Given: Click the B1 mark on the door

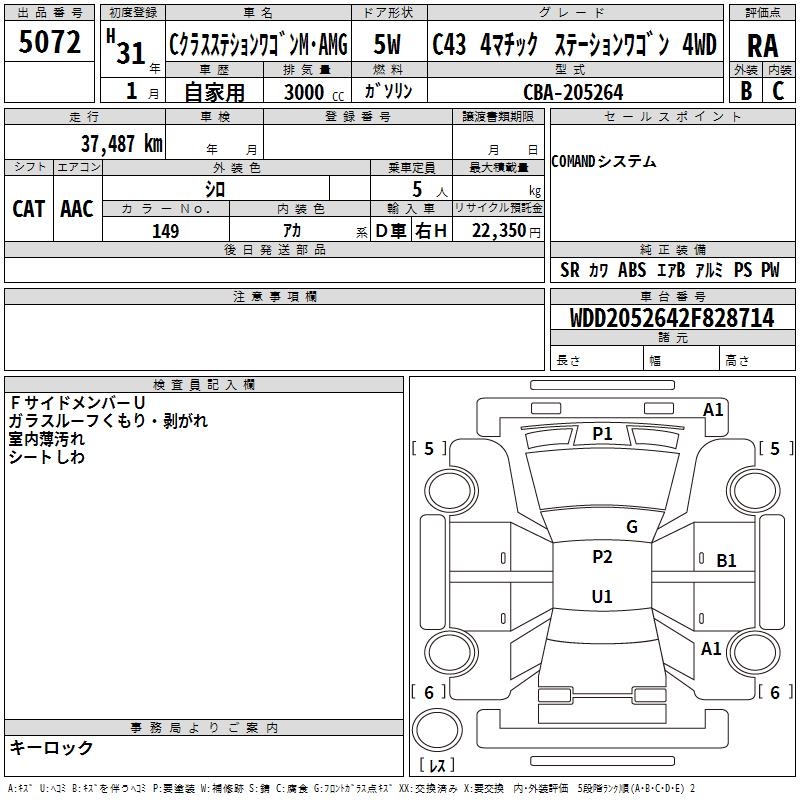Looking at the screenshot, I should [x=726, y=561].
